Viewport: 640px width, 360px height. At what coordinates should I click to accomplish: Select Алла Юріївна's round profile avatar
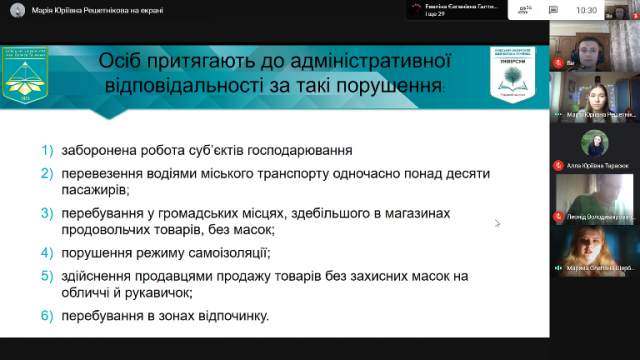(x=595, y=143)
